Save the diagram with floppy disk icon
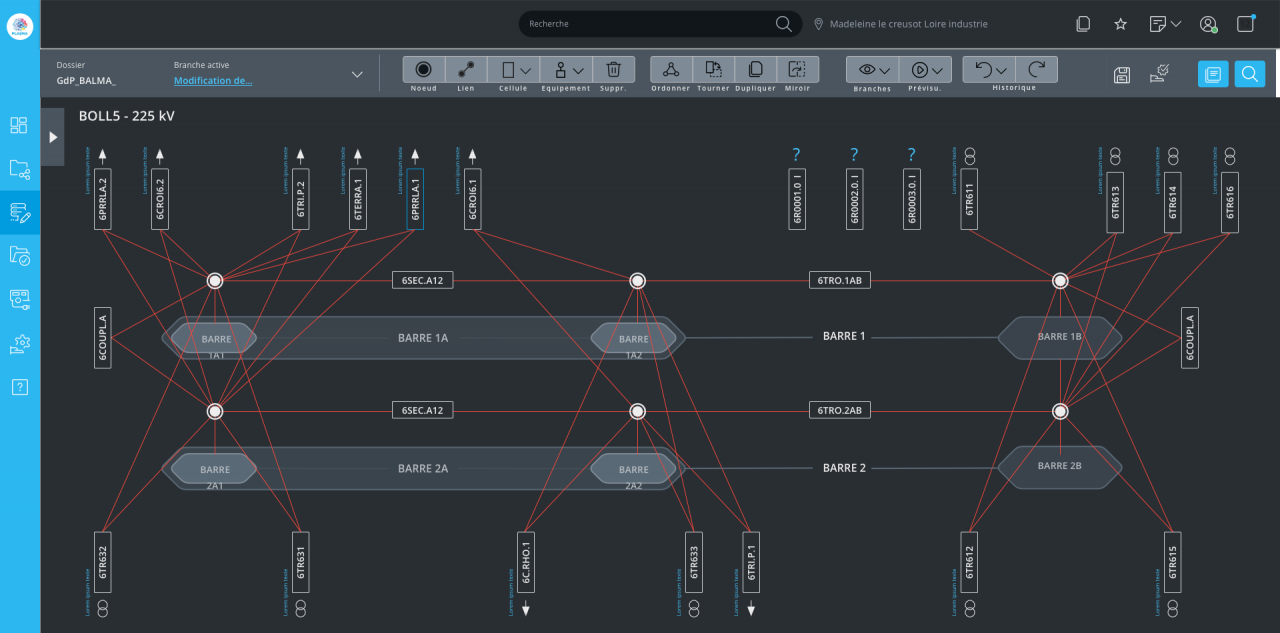 tap(1122, 74)
